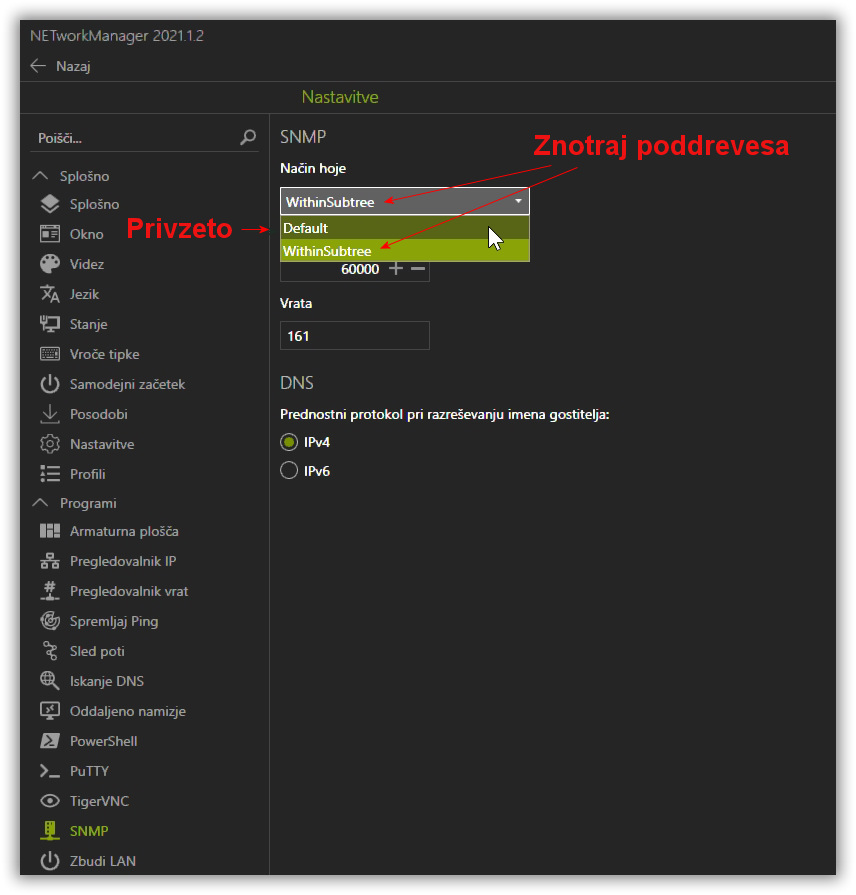
Task: Click the Spremljaj Ping radar icon
Action: [x=50, y=621]
